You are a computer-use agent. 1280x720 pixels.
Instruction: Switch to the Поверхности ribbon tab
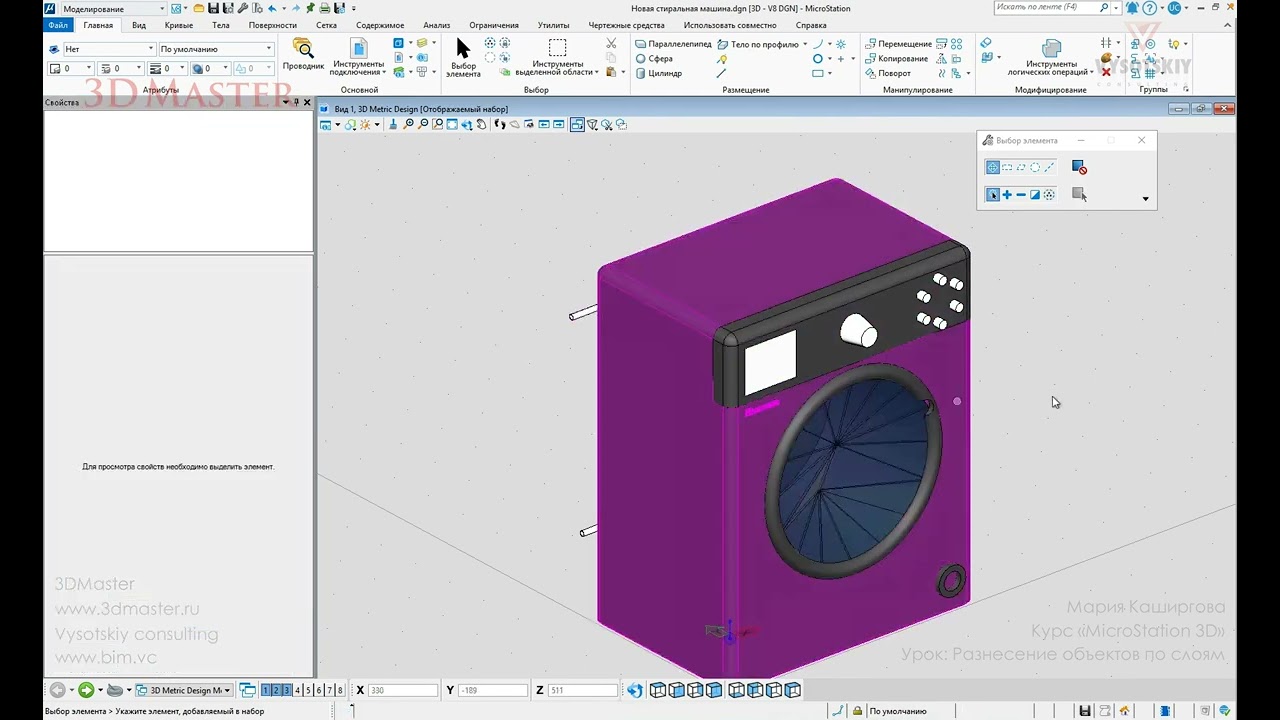[x=272, y=25]
